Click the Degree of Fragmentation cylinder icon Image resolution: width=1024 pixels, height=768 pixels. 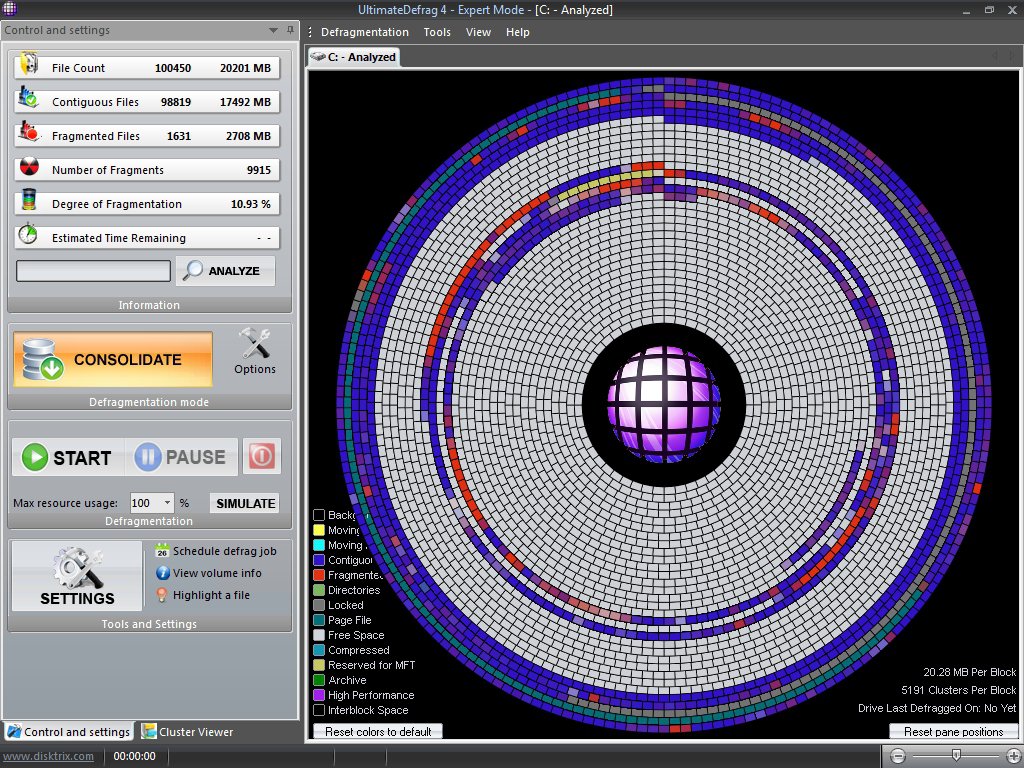coord(29,199)
